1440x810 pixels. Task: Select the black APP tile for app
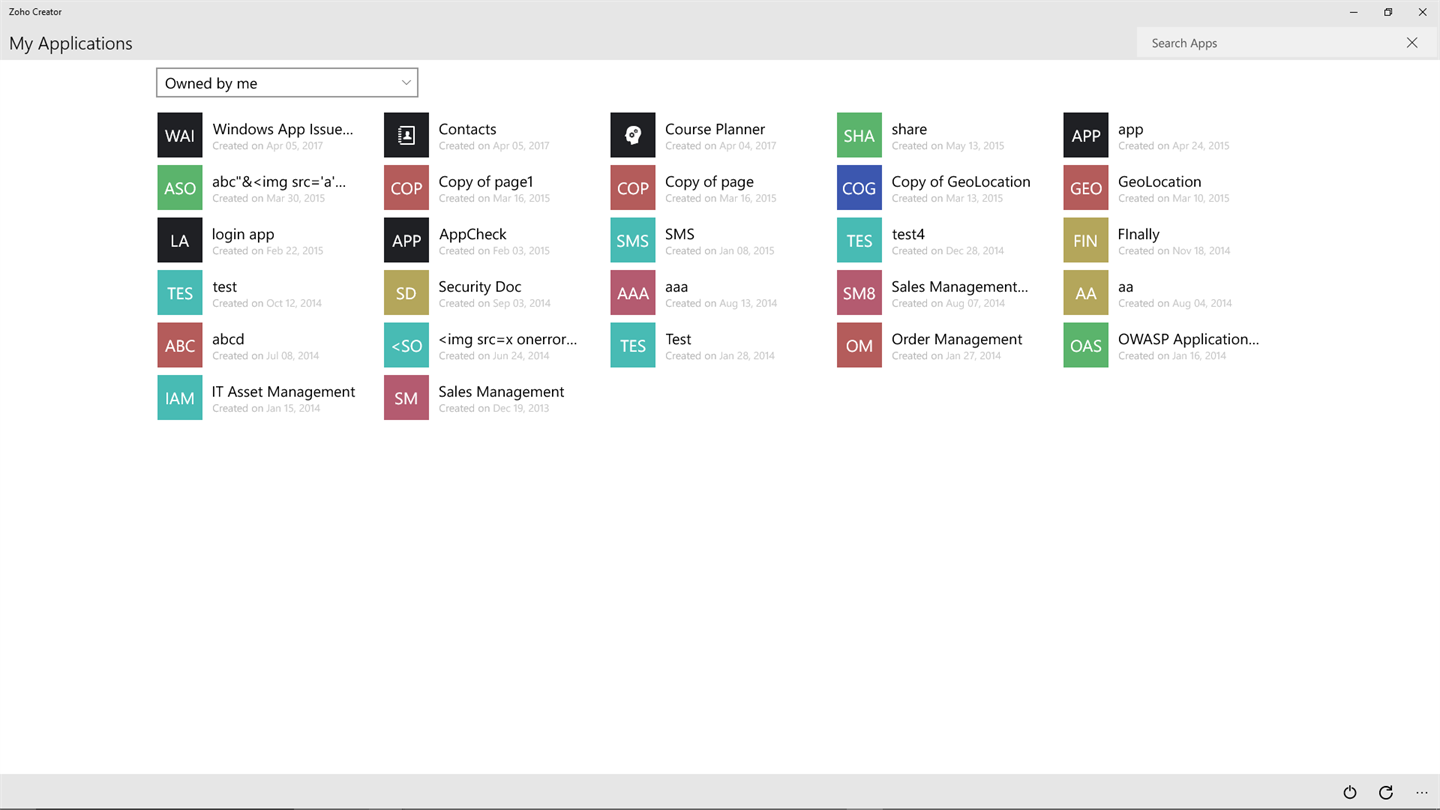point(1086,135)
